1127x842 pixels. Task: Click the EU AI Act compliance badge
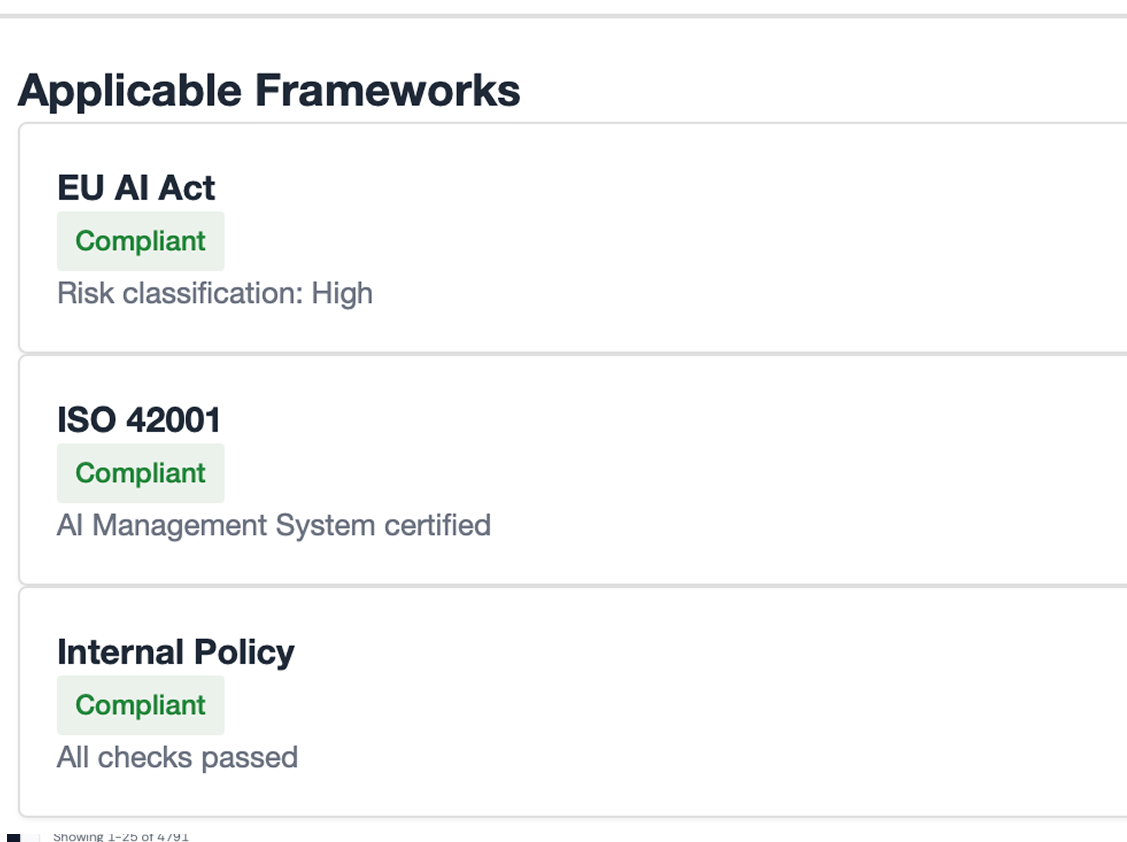click(140, 241)
